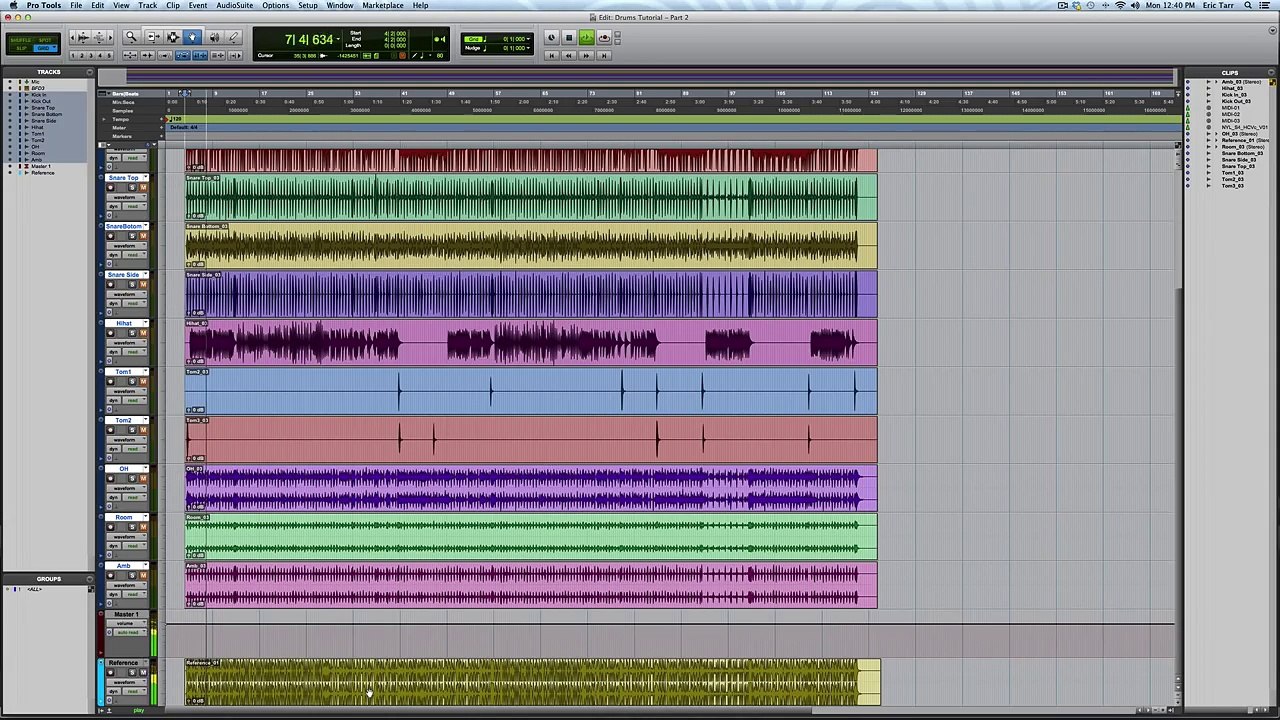Image resolution: width=1280 pixels, height=720 pixels.
Task: Click Rewind transport button
Action: click(x=569, y=56)
